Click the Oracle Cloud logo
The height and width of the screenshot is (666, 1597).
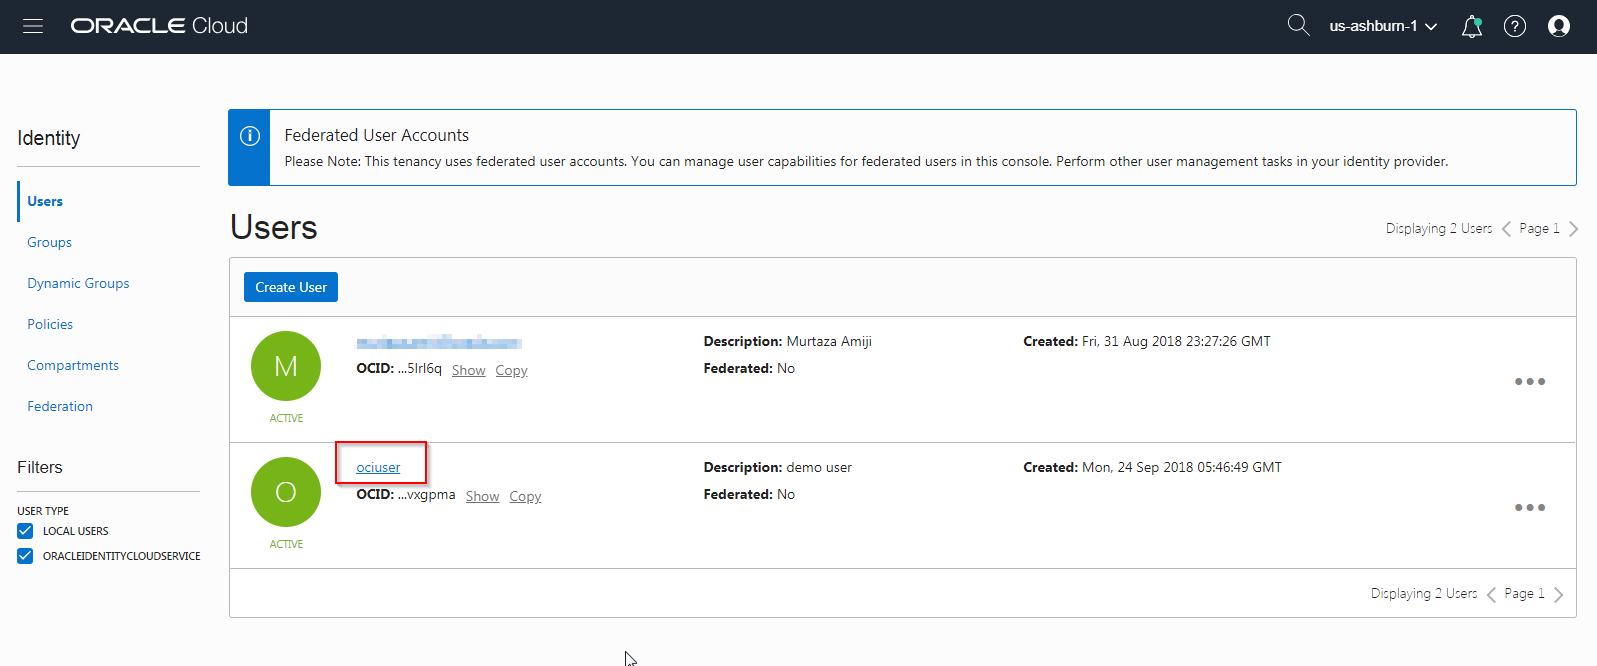[x=159, y=26]
